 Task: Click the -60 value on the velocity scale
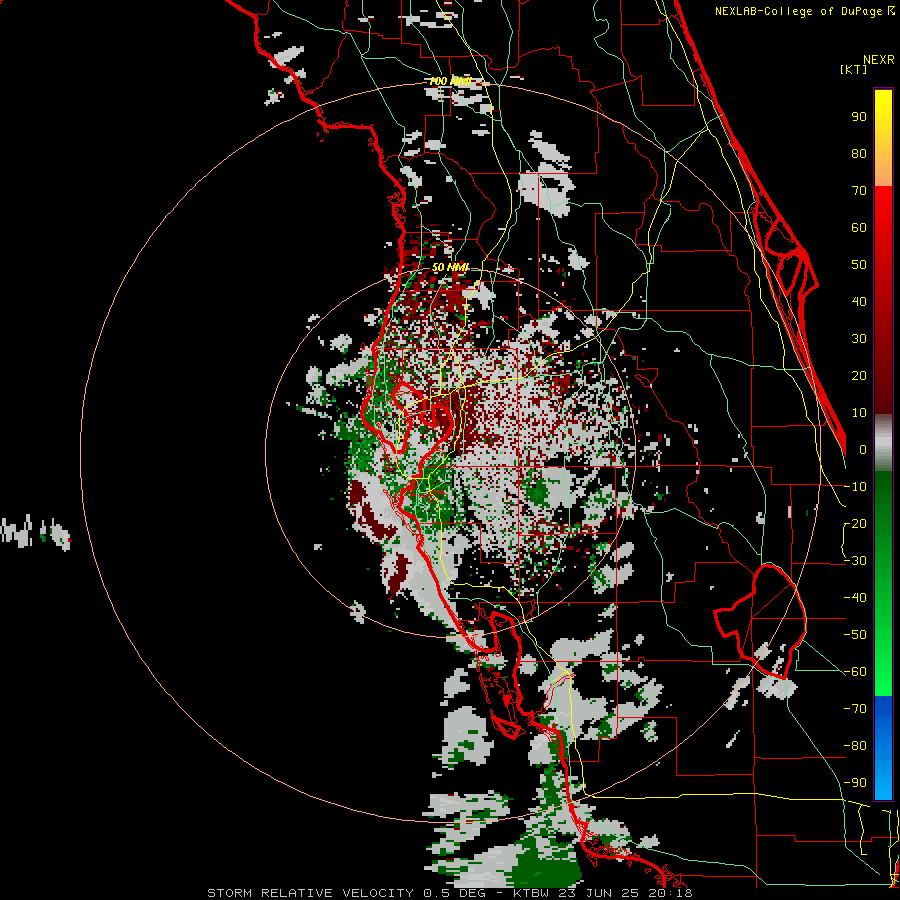tap(855, 672)
